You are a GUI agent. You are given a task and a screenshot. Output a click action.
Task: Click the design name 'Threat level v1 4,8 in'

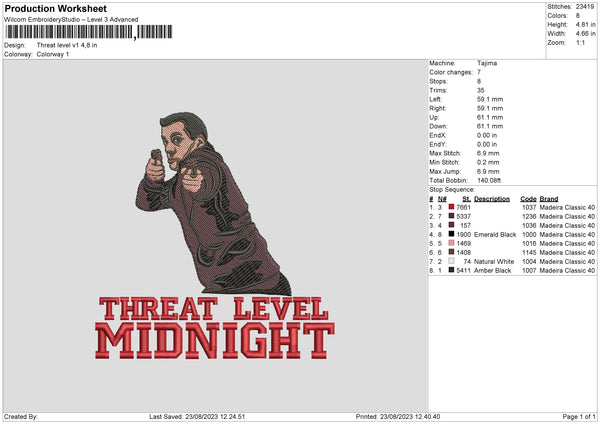point(67,45)
